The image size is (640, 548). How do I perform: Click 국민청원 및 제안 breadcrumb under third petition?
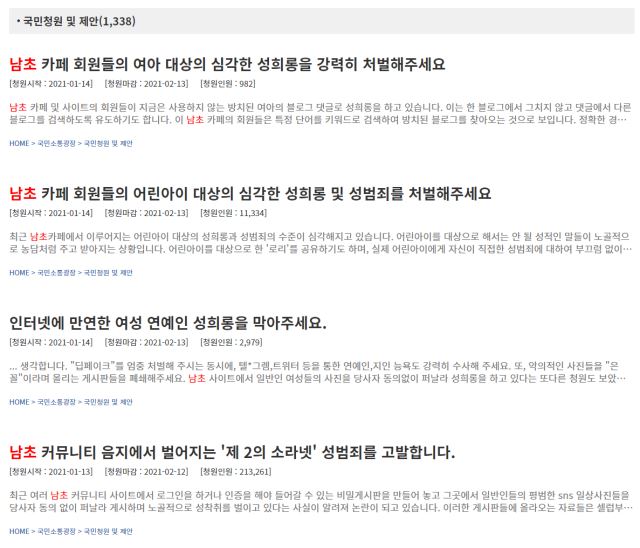pos(108,402)
